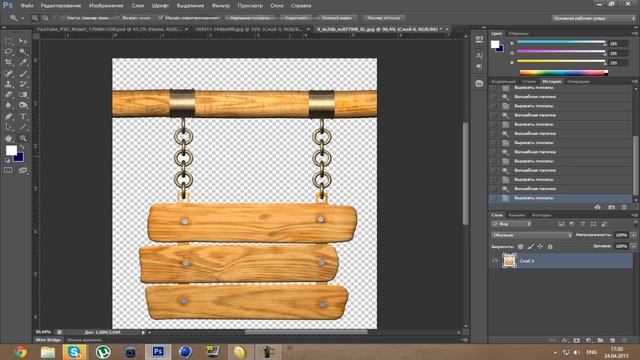Select the History Brush tool
The width and height of the screenshot is (640, 360).
click(x=23, y=84)
